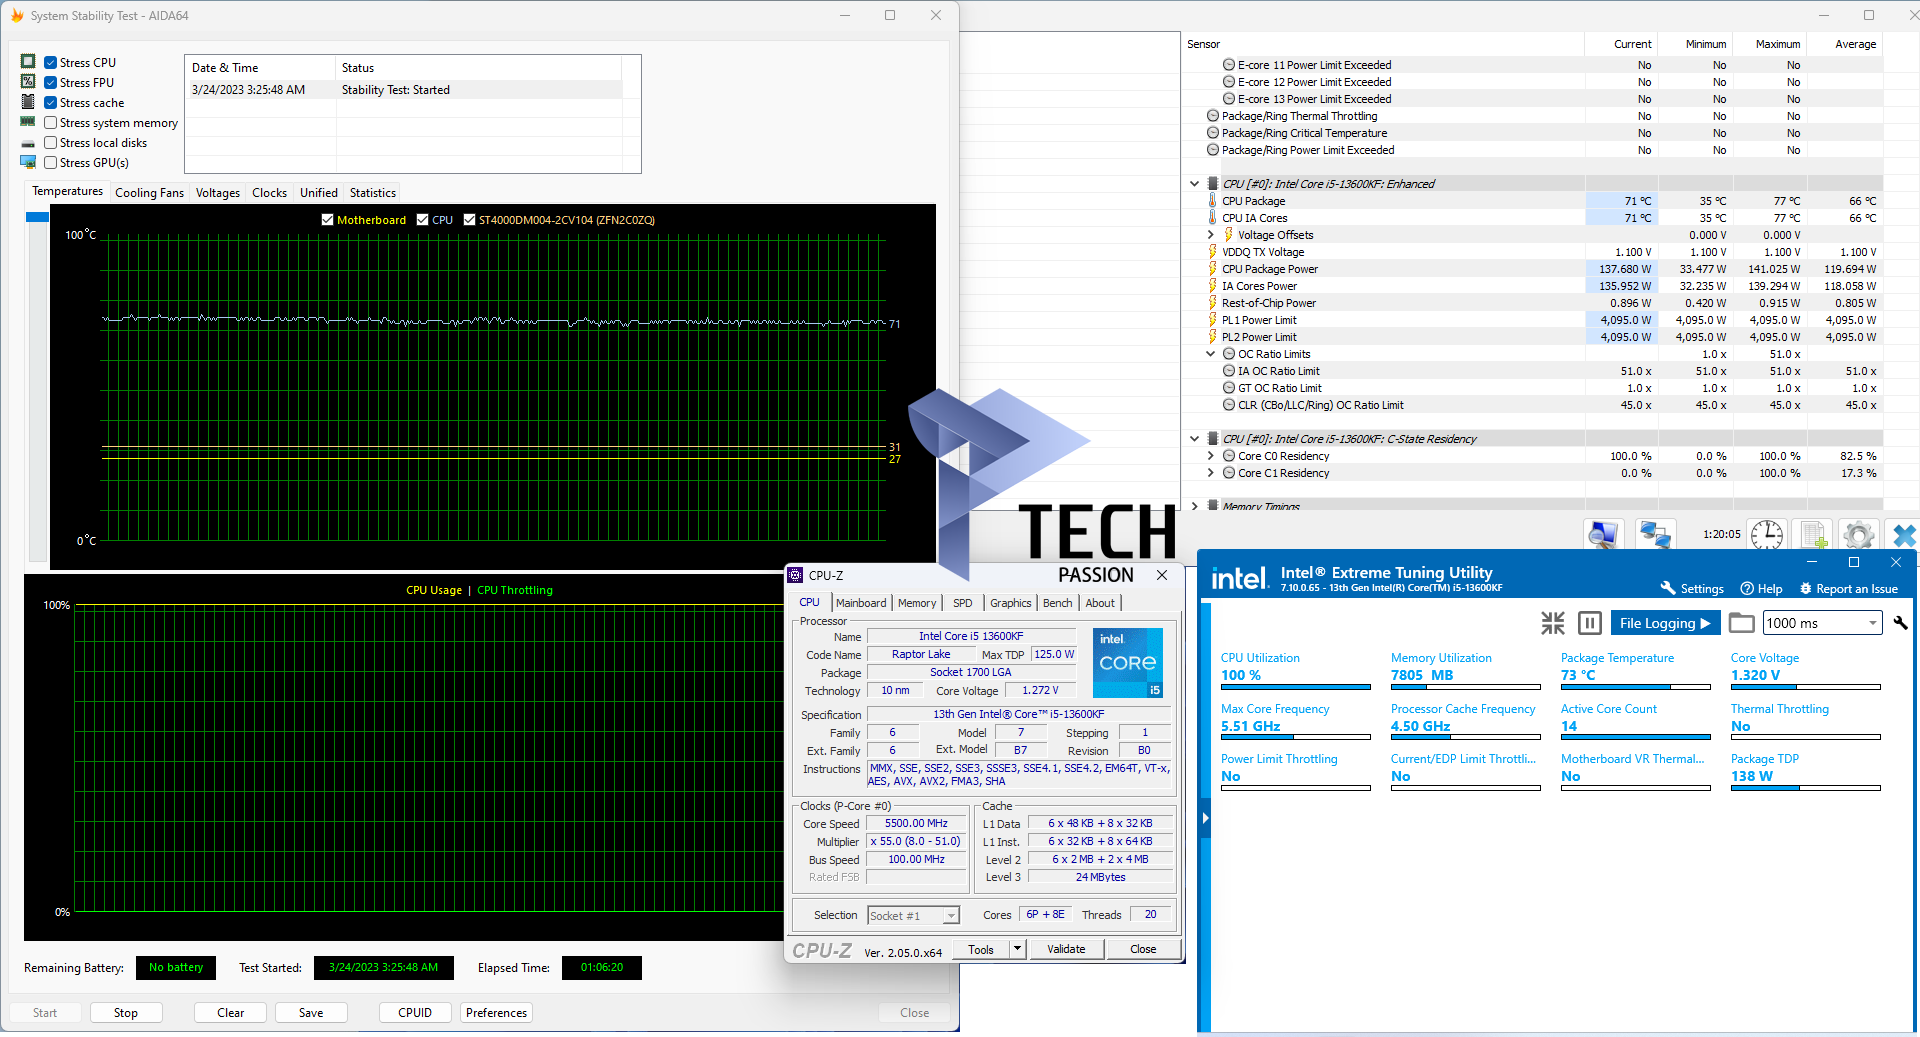Click the Validate button in CPU-Z
The image size is (1920, 1037).
(1065, 949)
